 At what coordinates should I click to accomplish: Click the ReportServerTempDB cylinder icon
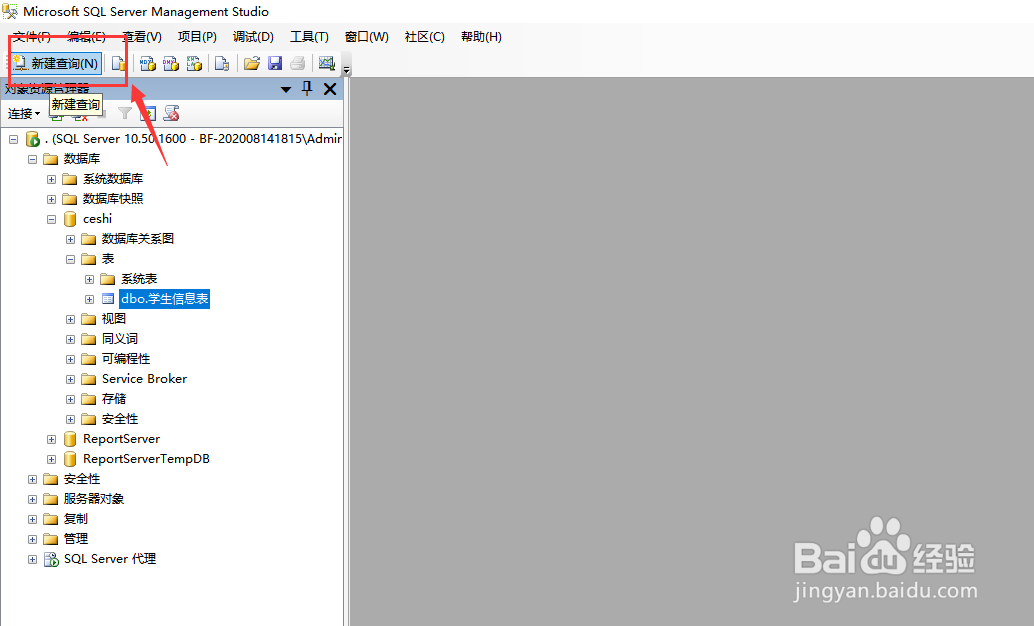click(x=70, y=459)
